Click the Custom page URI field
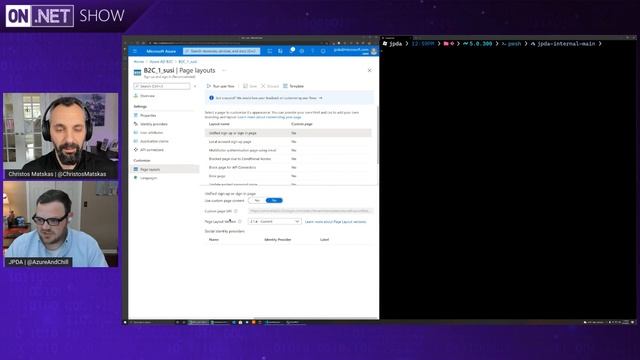This screenshot has height=360, width=640. [x=310, y=211]
